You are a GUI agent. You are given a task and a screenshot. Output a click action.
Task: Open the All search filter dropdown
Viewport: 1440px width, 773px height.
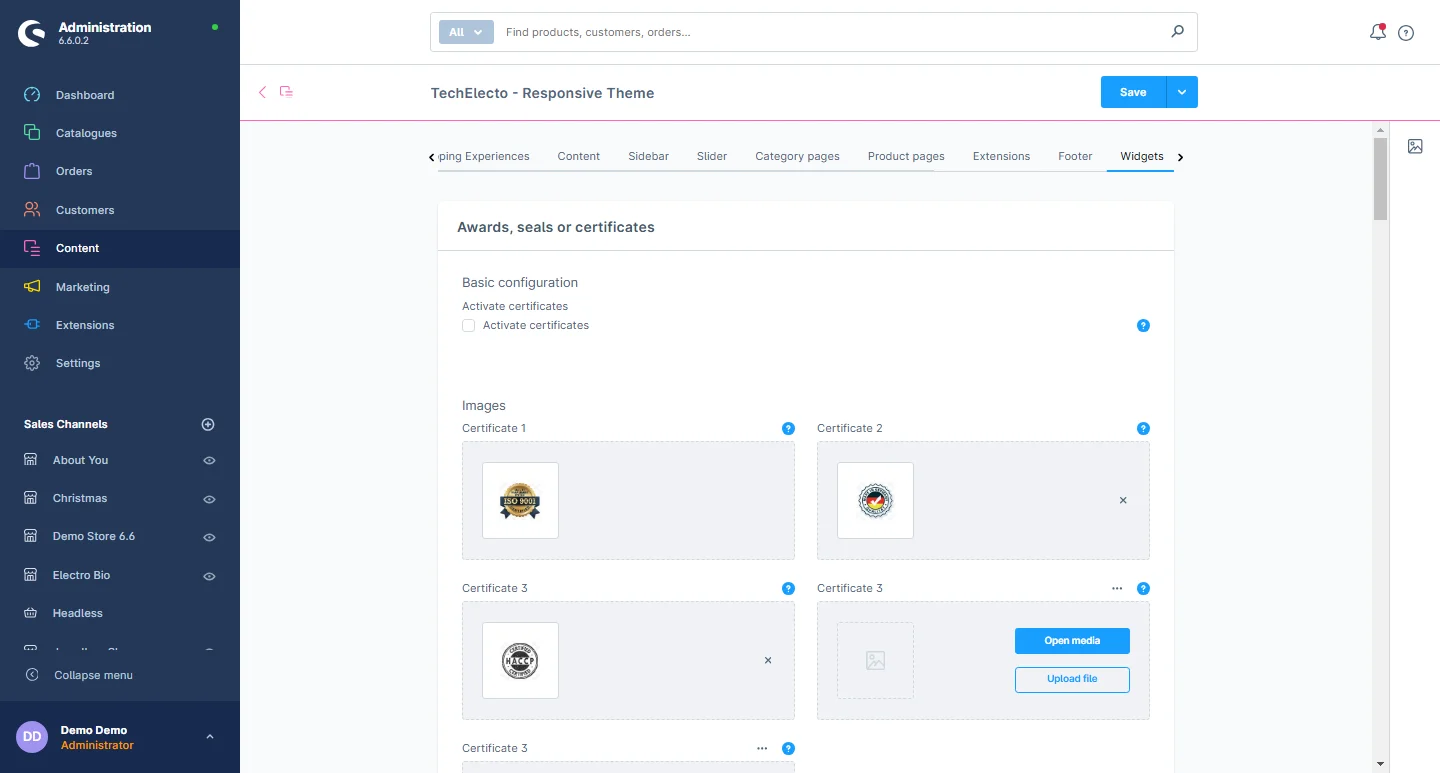click(x=466, y=32)
